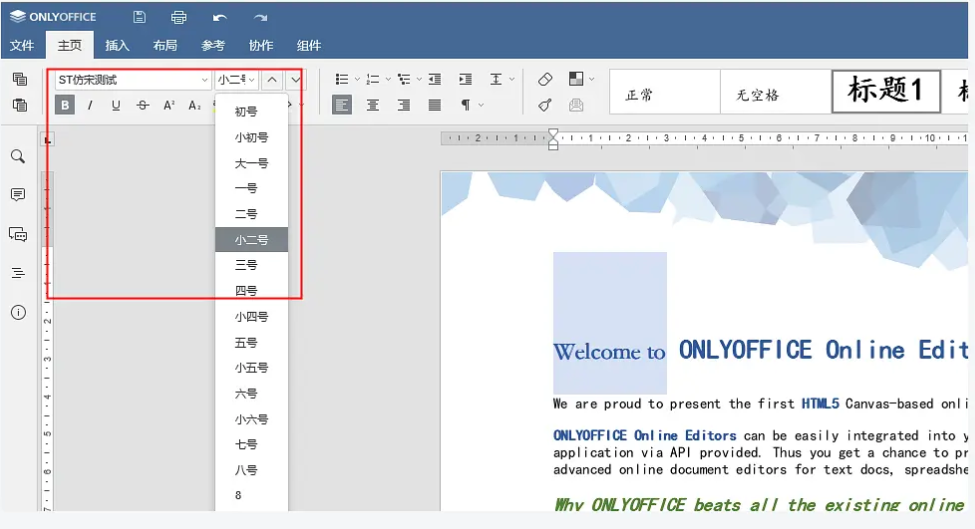The width and height of the screenshot is (975, 529).
Task: Decrease font size with down arrow
Action: (x=295, y=80)
